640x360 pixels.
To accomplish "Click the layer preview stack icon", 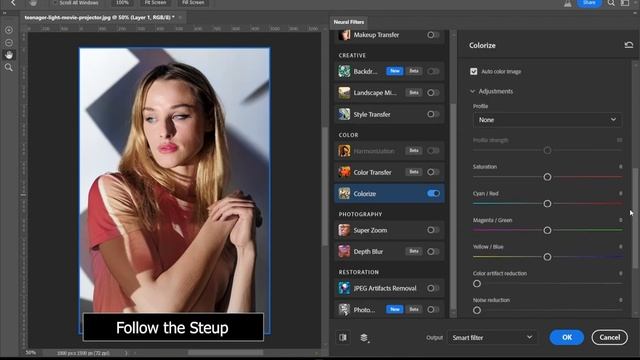I will coord(364,338).
